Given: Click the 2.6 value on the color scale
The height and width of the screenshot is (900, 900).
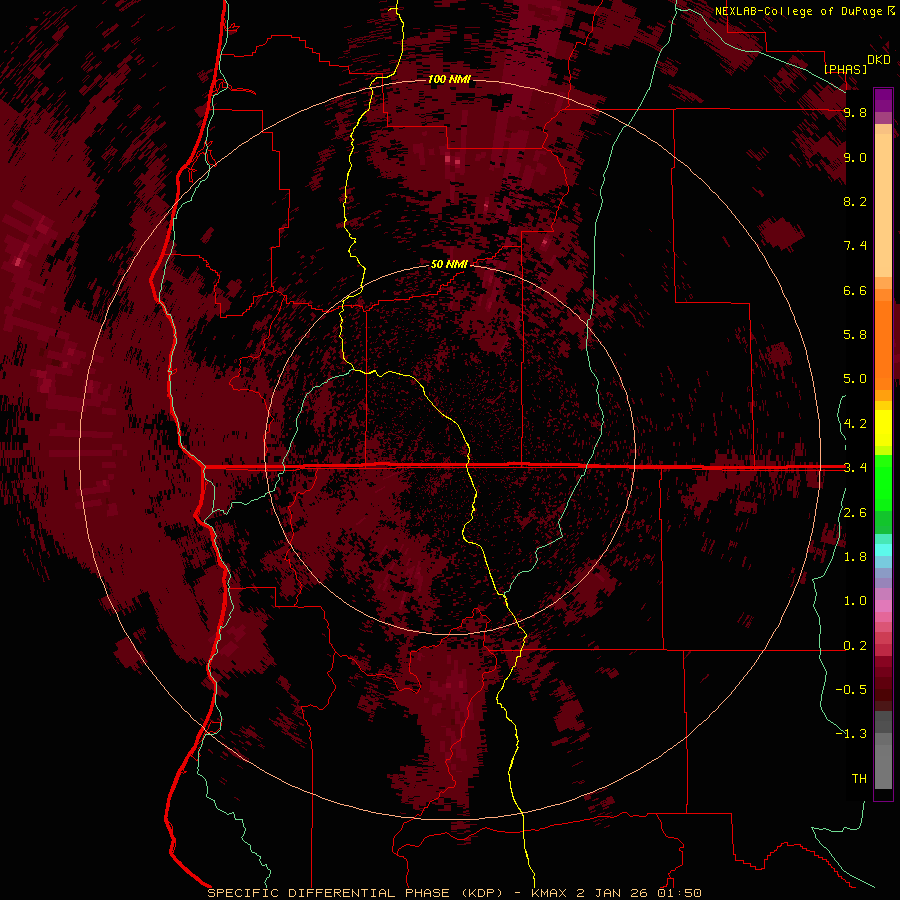Looking at the screenshot, I should [855, 513].
